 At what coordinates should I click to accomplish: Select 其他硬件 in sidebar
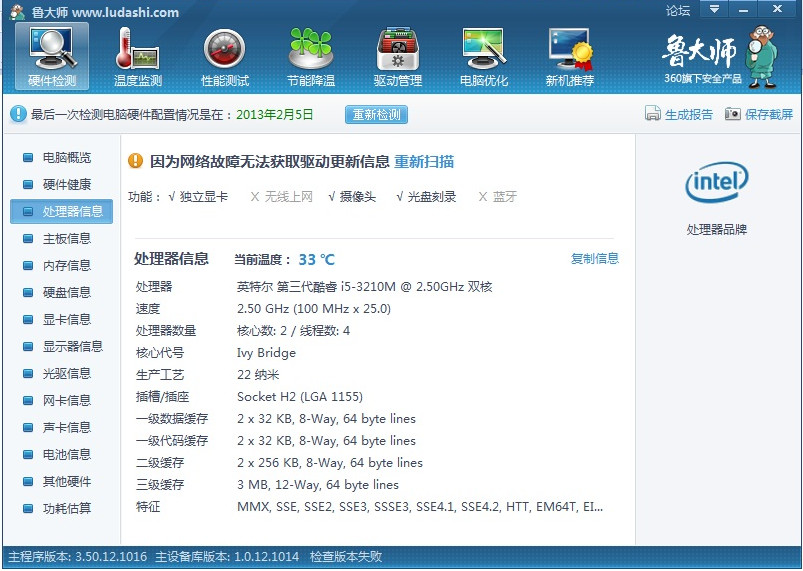[x=61, y=481]
